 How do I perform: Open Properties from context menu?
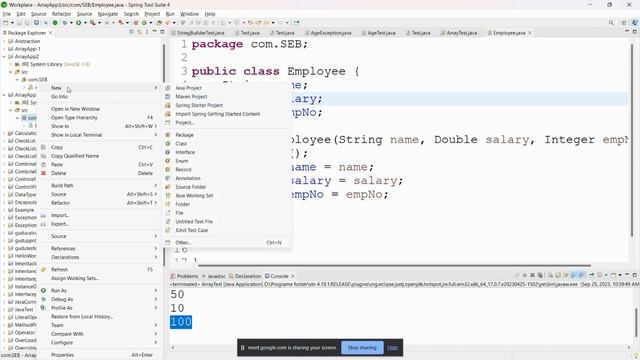coord(62,355)
